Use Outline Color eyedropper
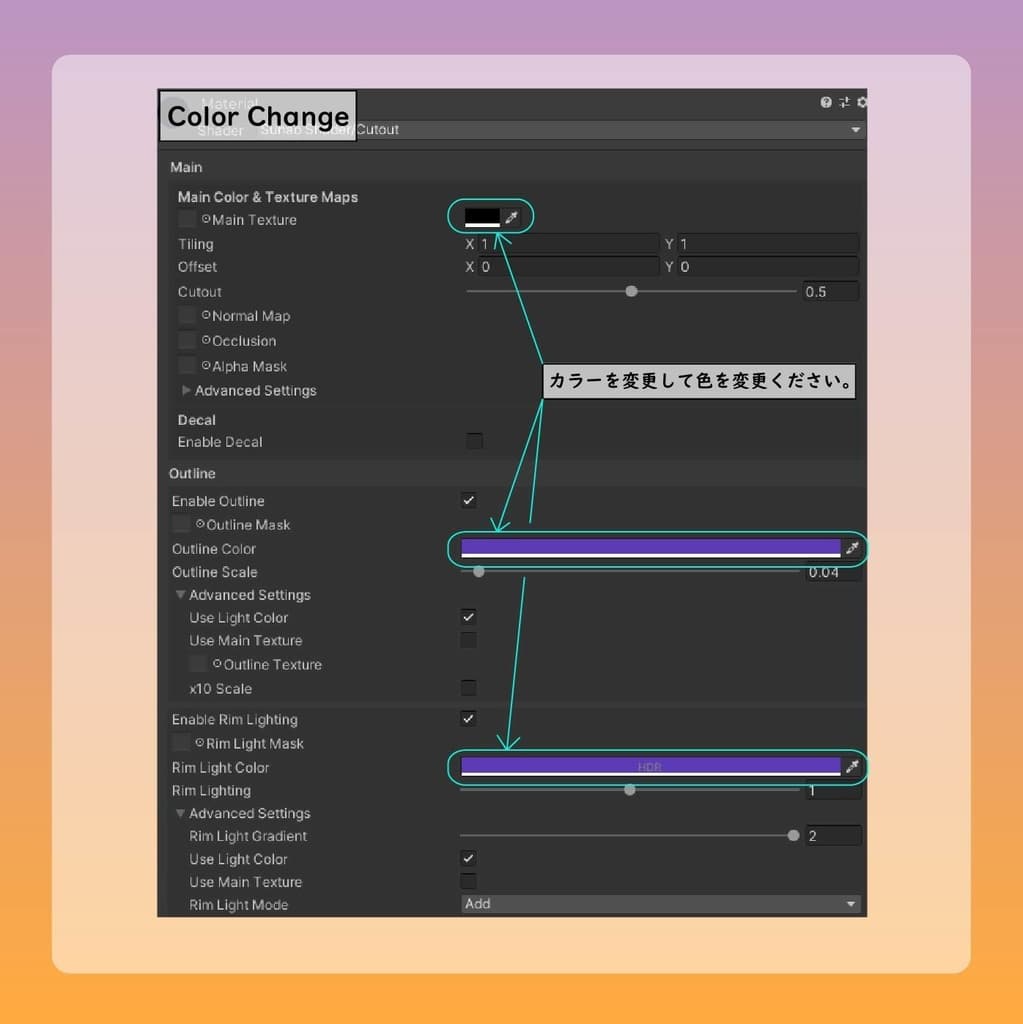Viewport: 1023px width, 1024px height. click(x=852, y=549)
